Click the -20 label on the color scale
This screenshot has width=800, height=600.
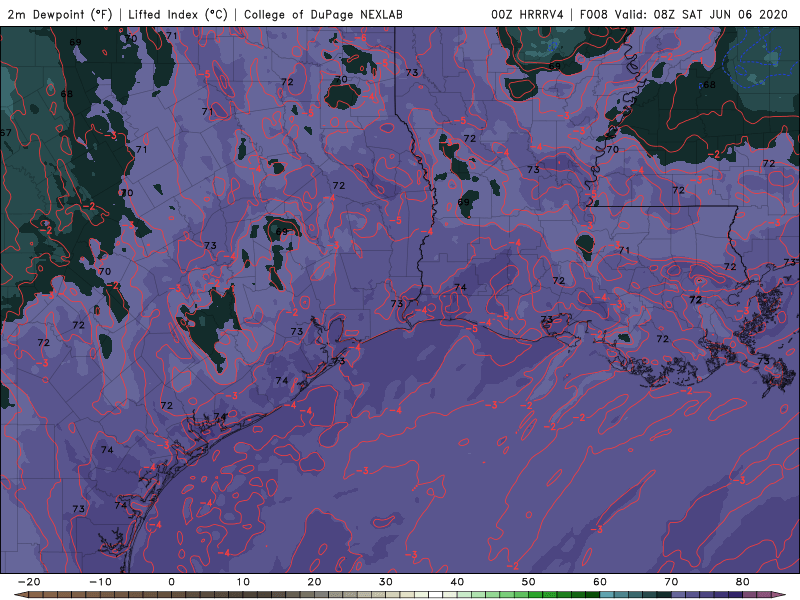(x=29, y=582)
